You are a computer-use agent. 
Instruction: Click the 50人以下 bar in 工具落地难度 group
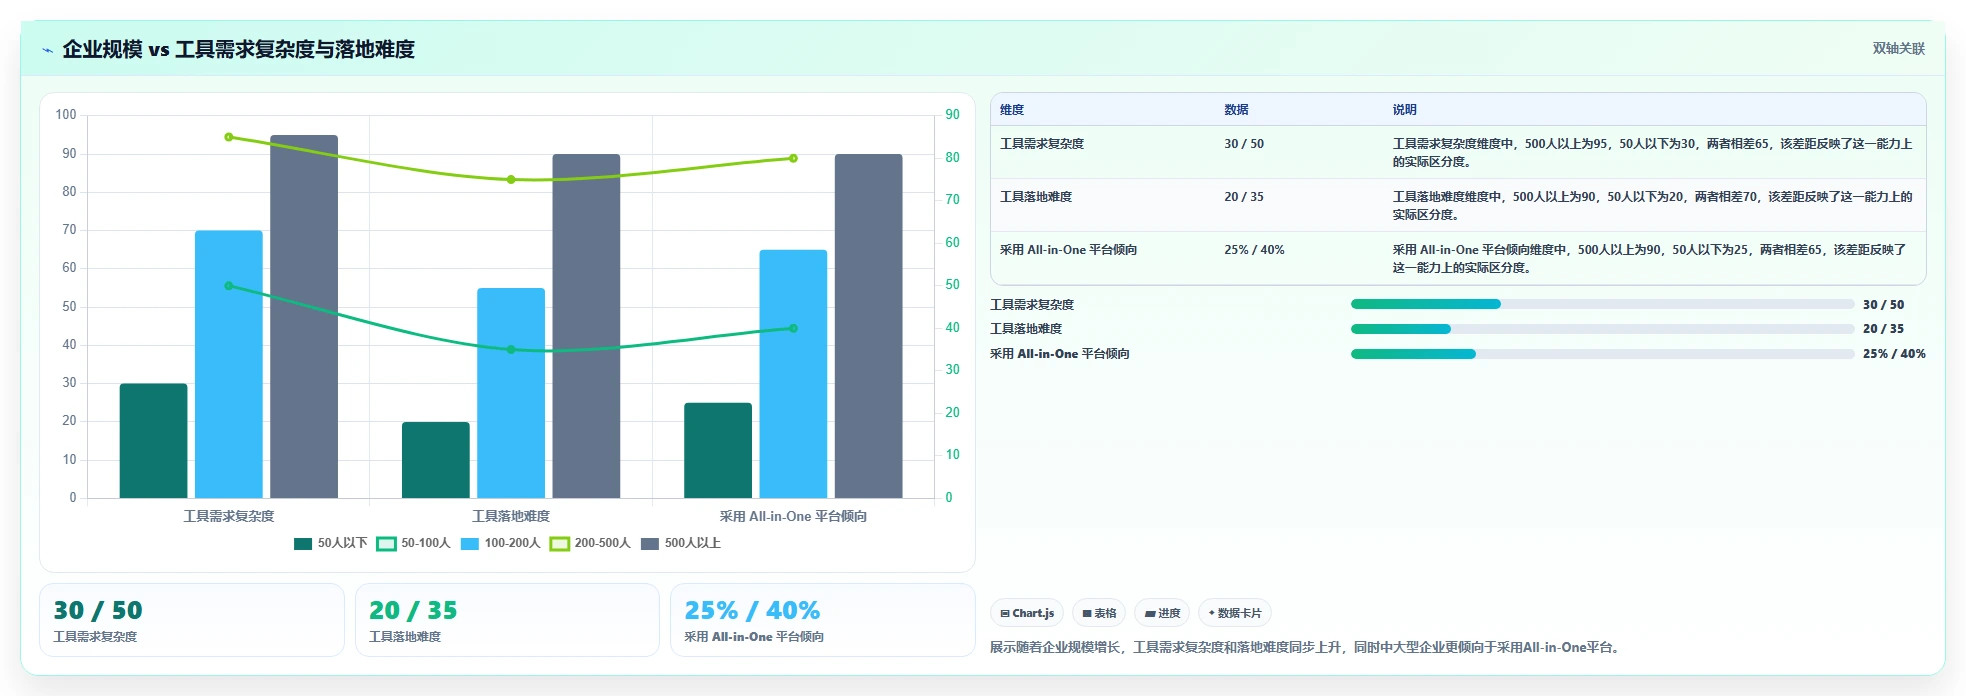[436, 460]
